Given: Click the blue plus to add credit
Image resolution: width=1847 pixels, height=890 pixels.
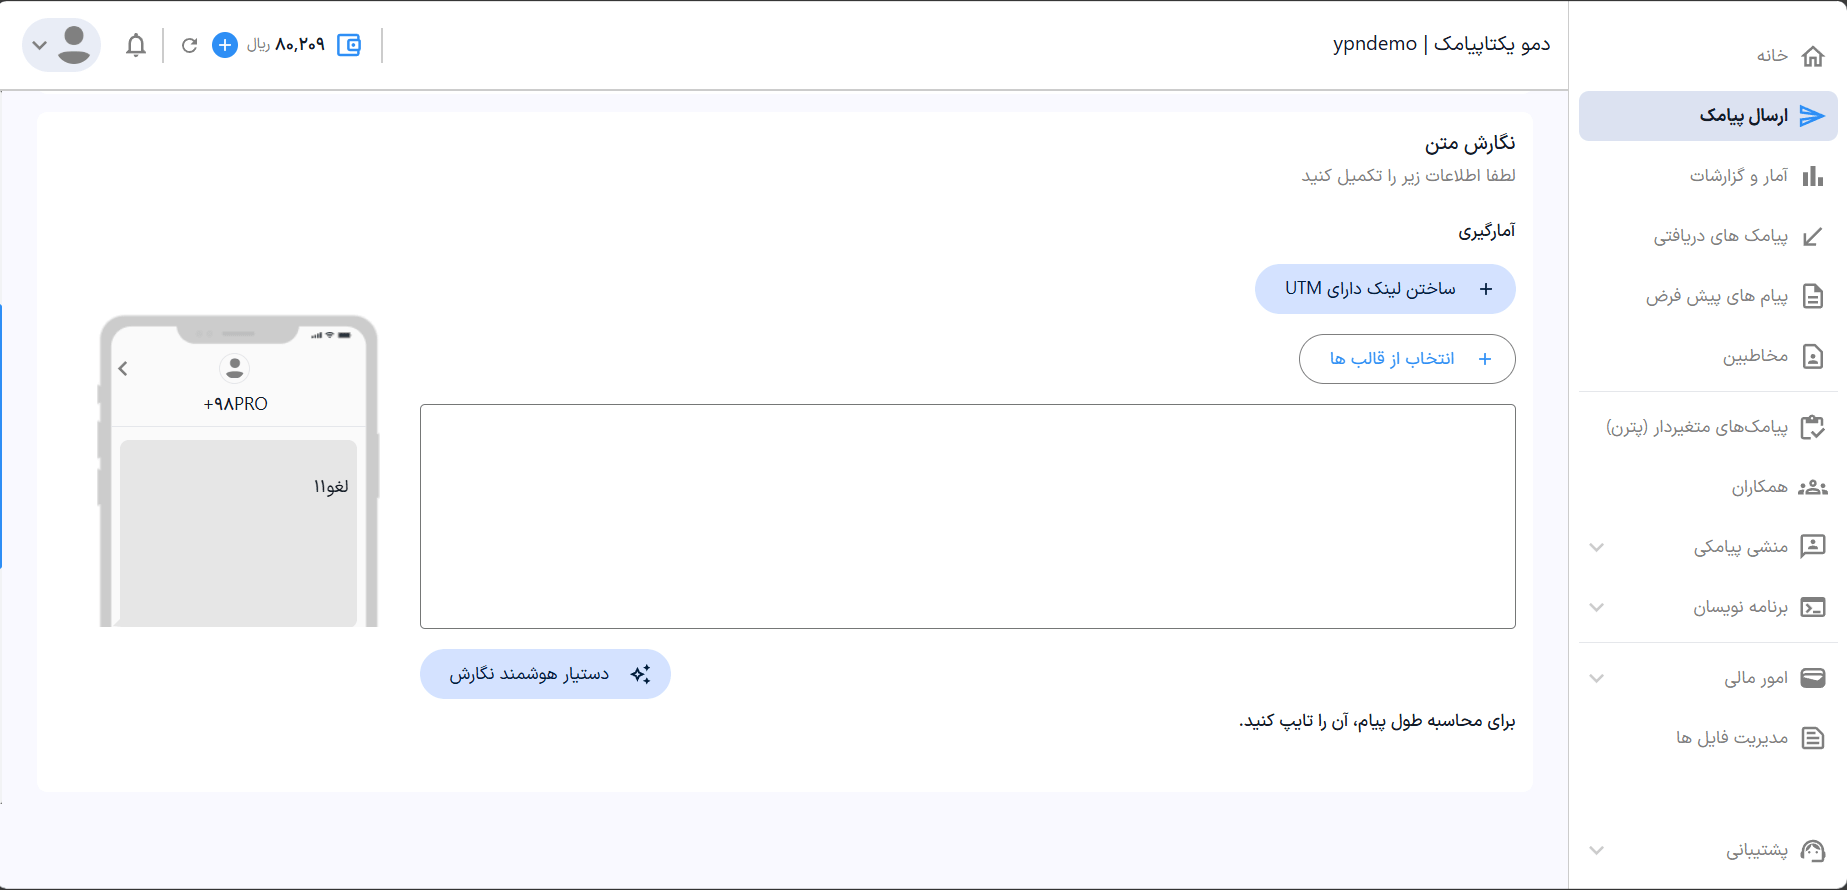Looking at the screenshot, I should (225, 45).
